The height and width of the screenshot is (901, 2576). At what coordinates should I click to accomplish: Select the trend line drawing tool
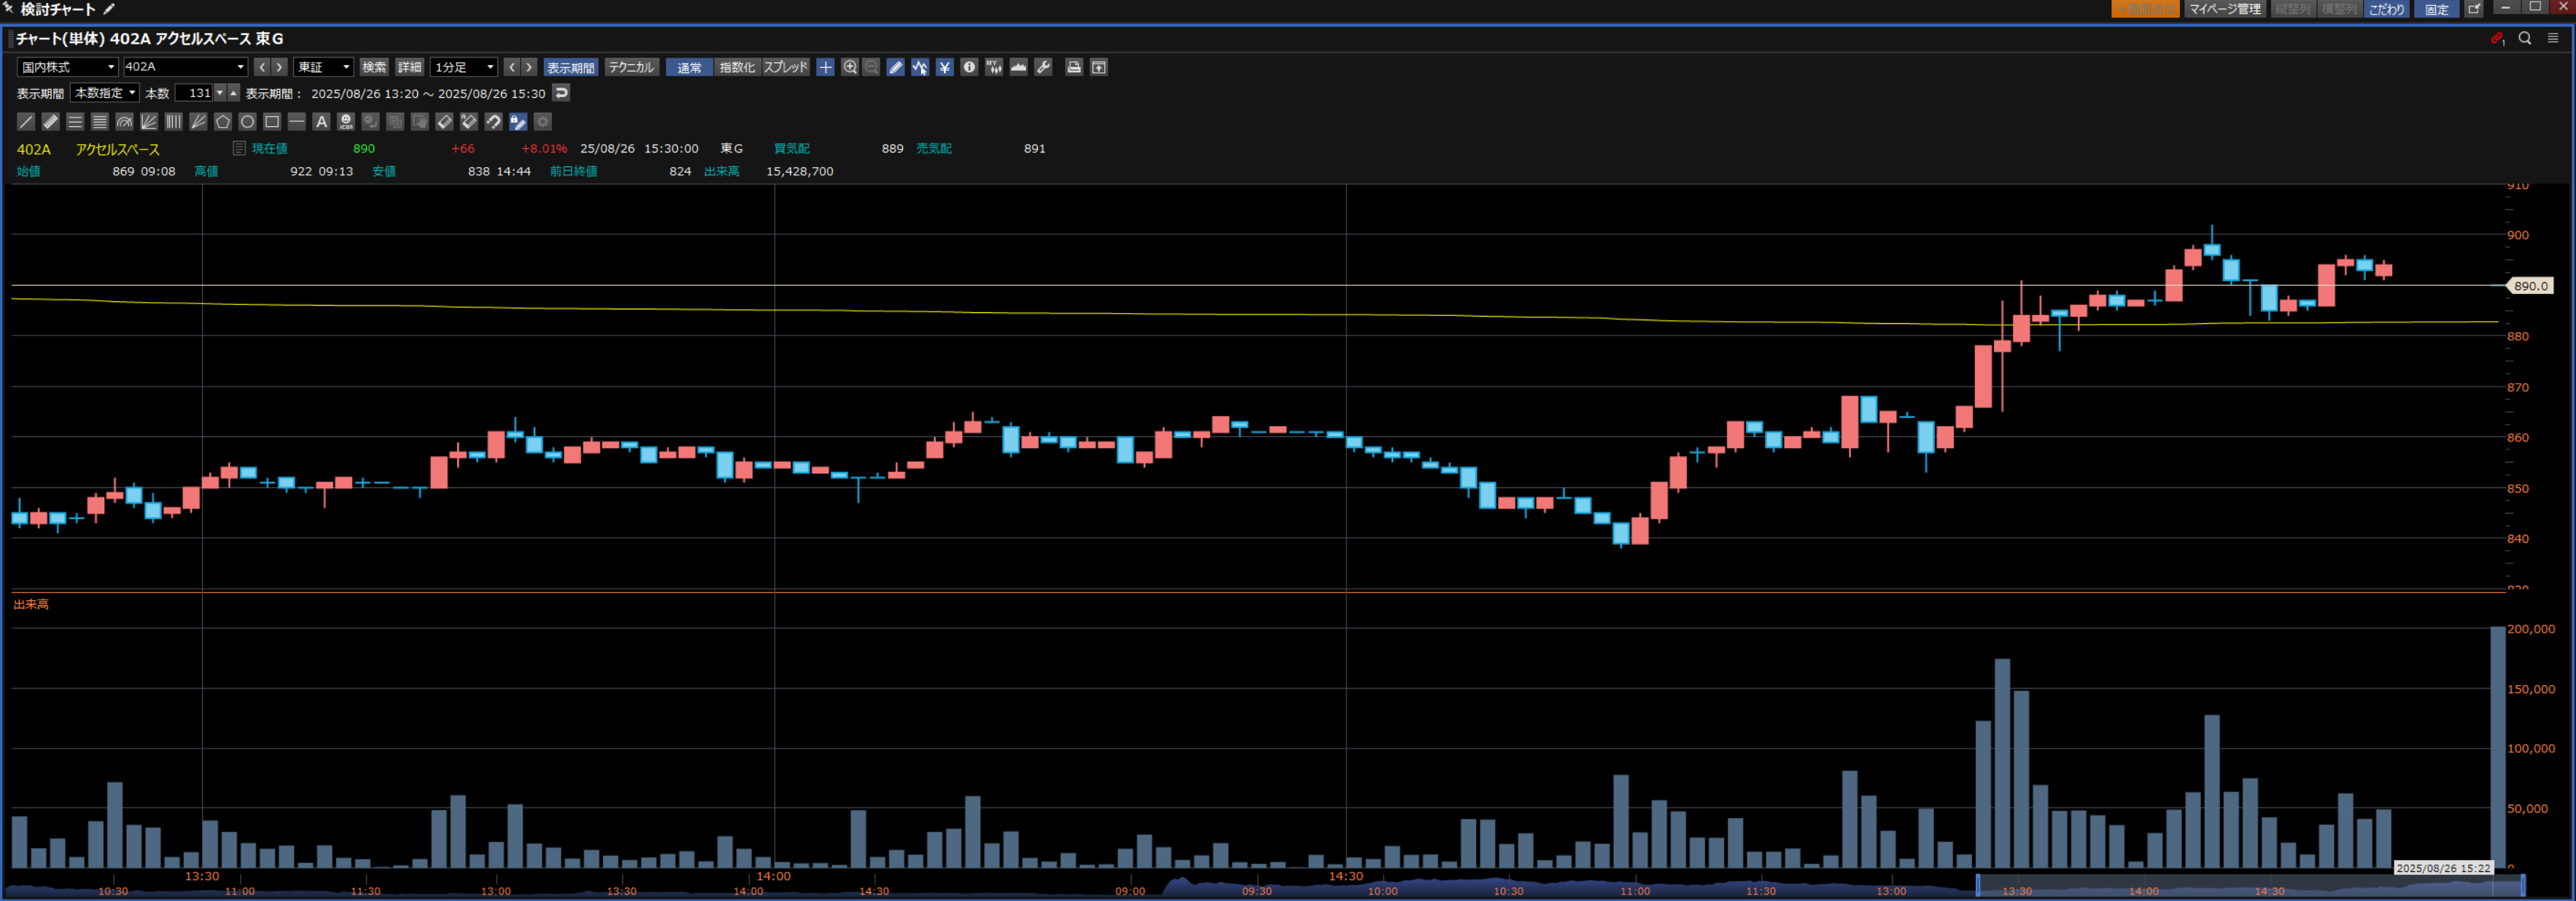click(x=26, y=122)
